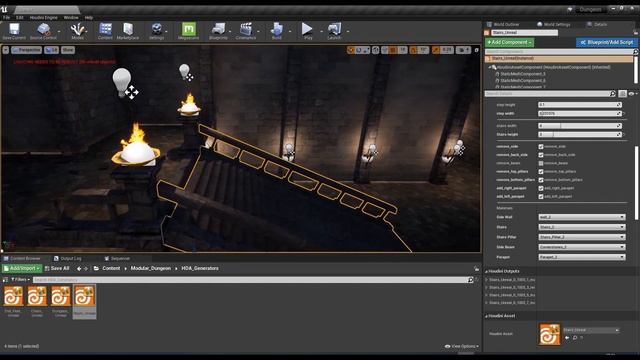Viewport: 640px width, 360px height.
Task: Click the navigate forward arrow in Content Browser
Action: tap(86, 269)
